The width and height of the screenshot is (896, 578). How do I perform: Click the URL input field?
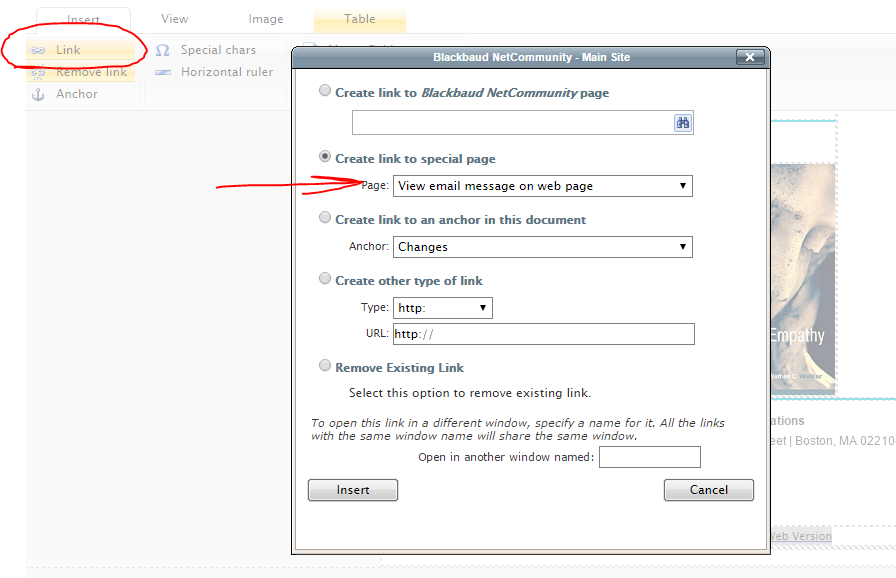click(543, 334)
